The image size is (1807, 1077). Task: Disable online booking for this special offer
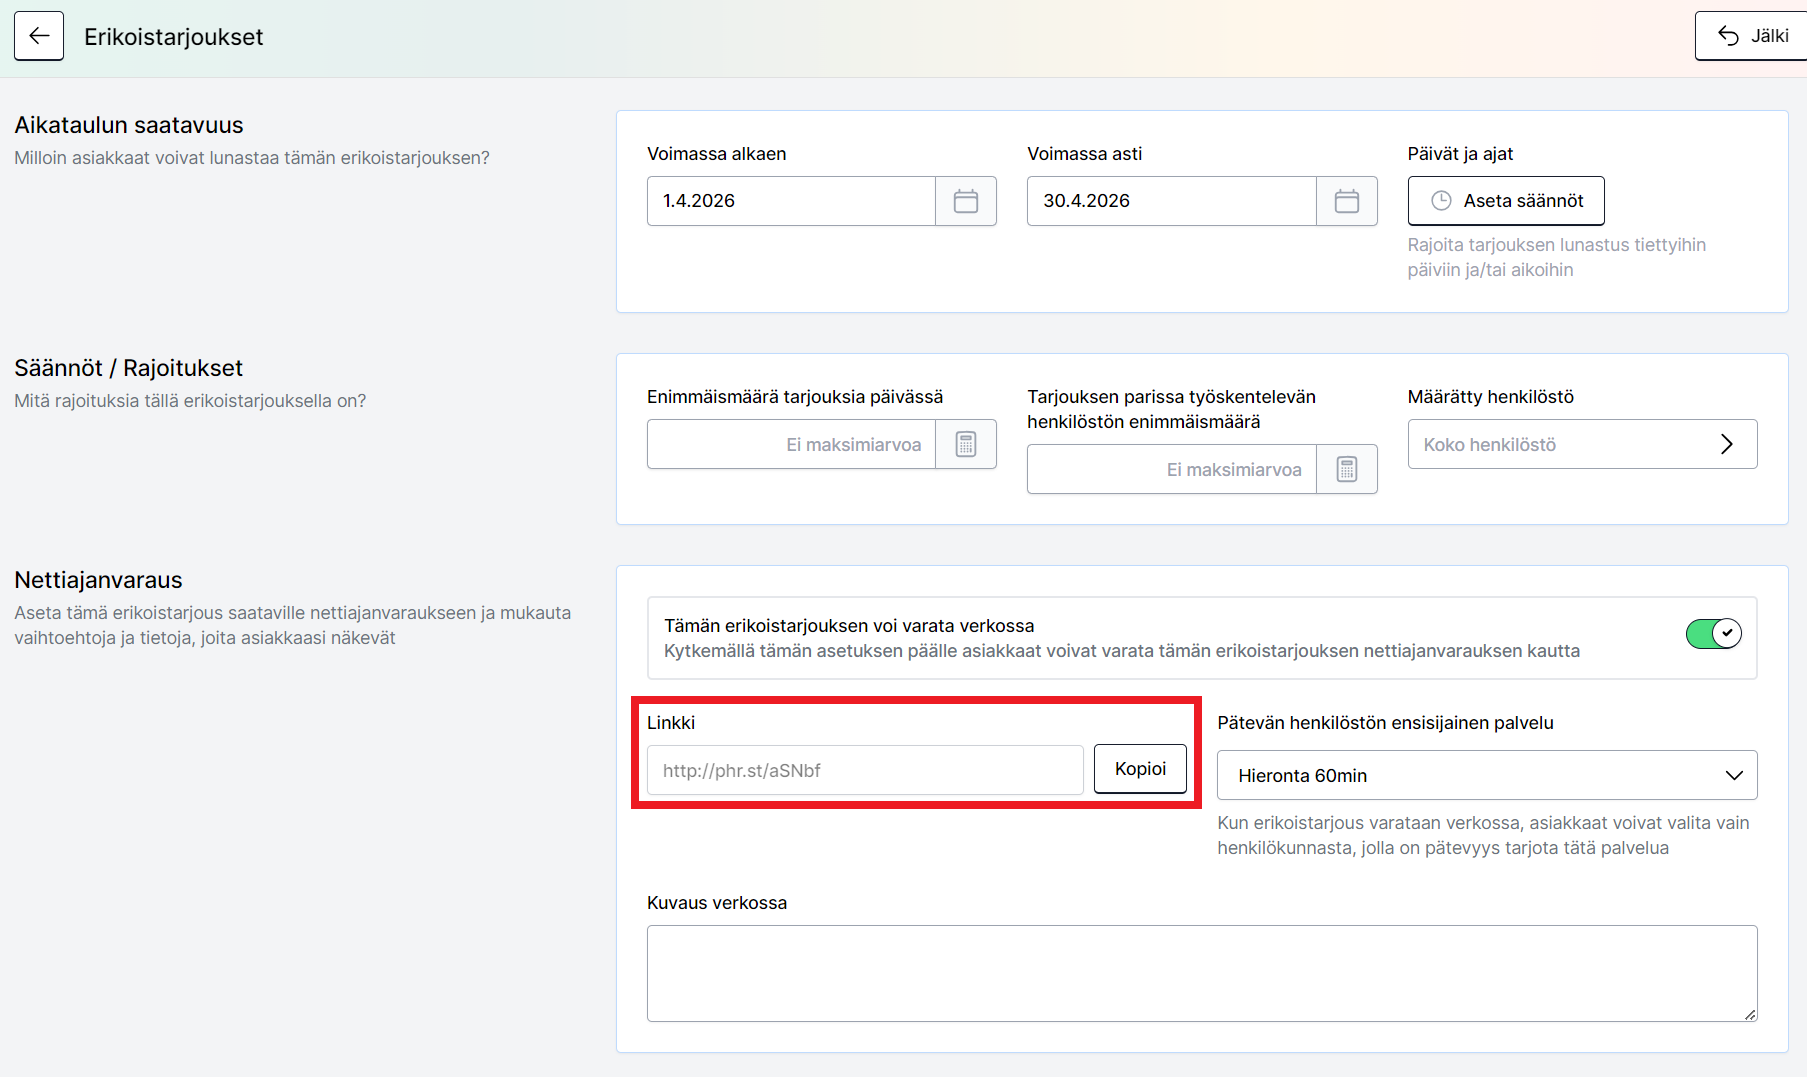(1713, 634)
